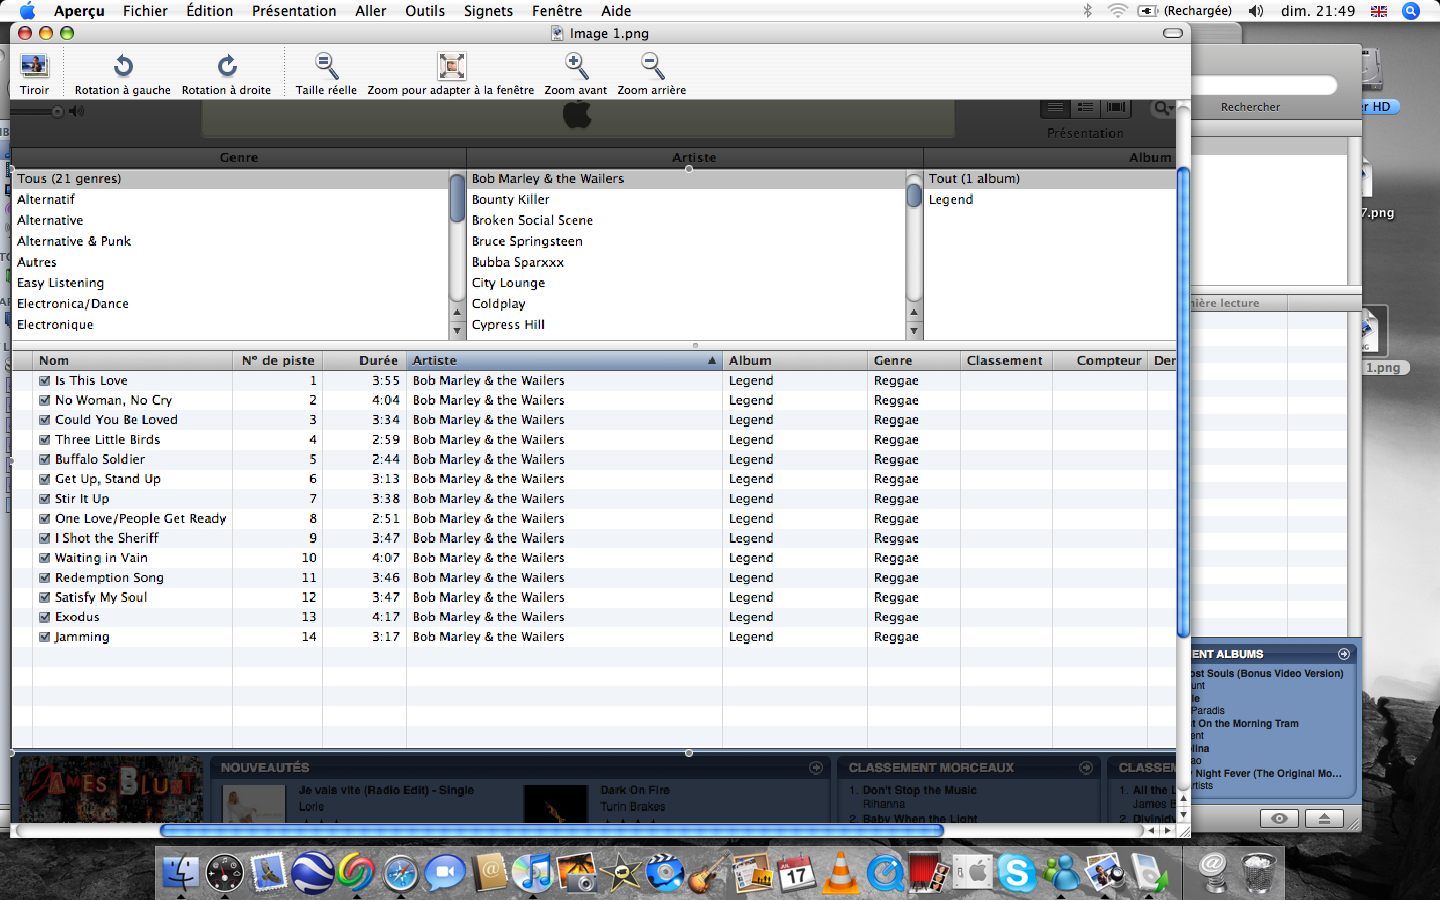Click the Wi-Fi status icon
The height and width of the screenshot is (900, 1440).
(1117, 11)
